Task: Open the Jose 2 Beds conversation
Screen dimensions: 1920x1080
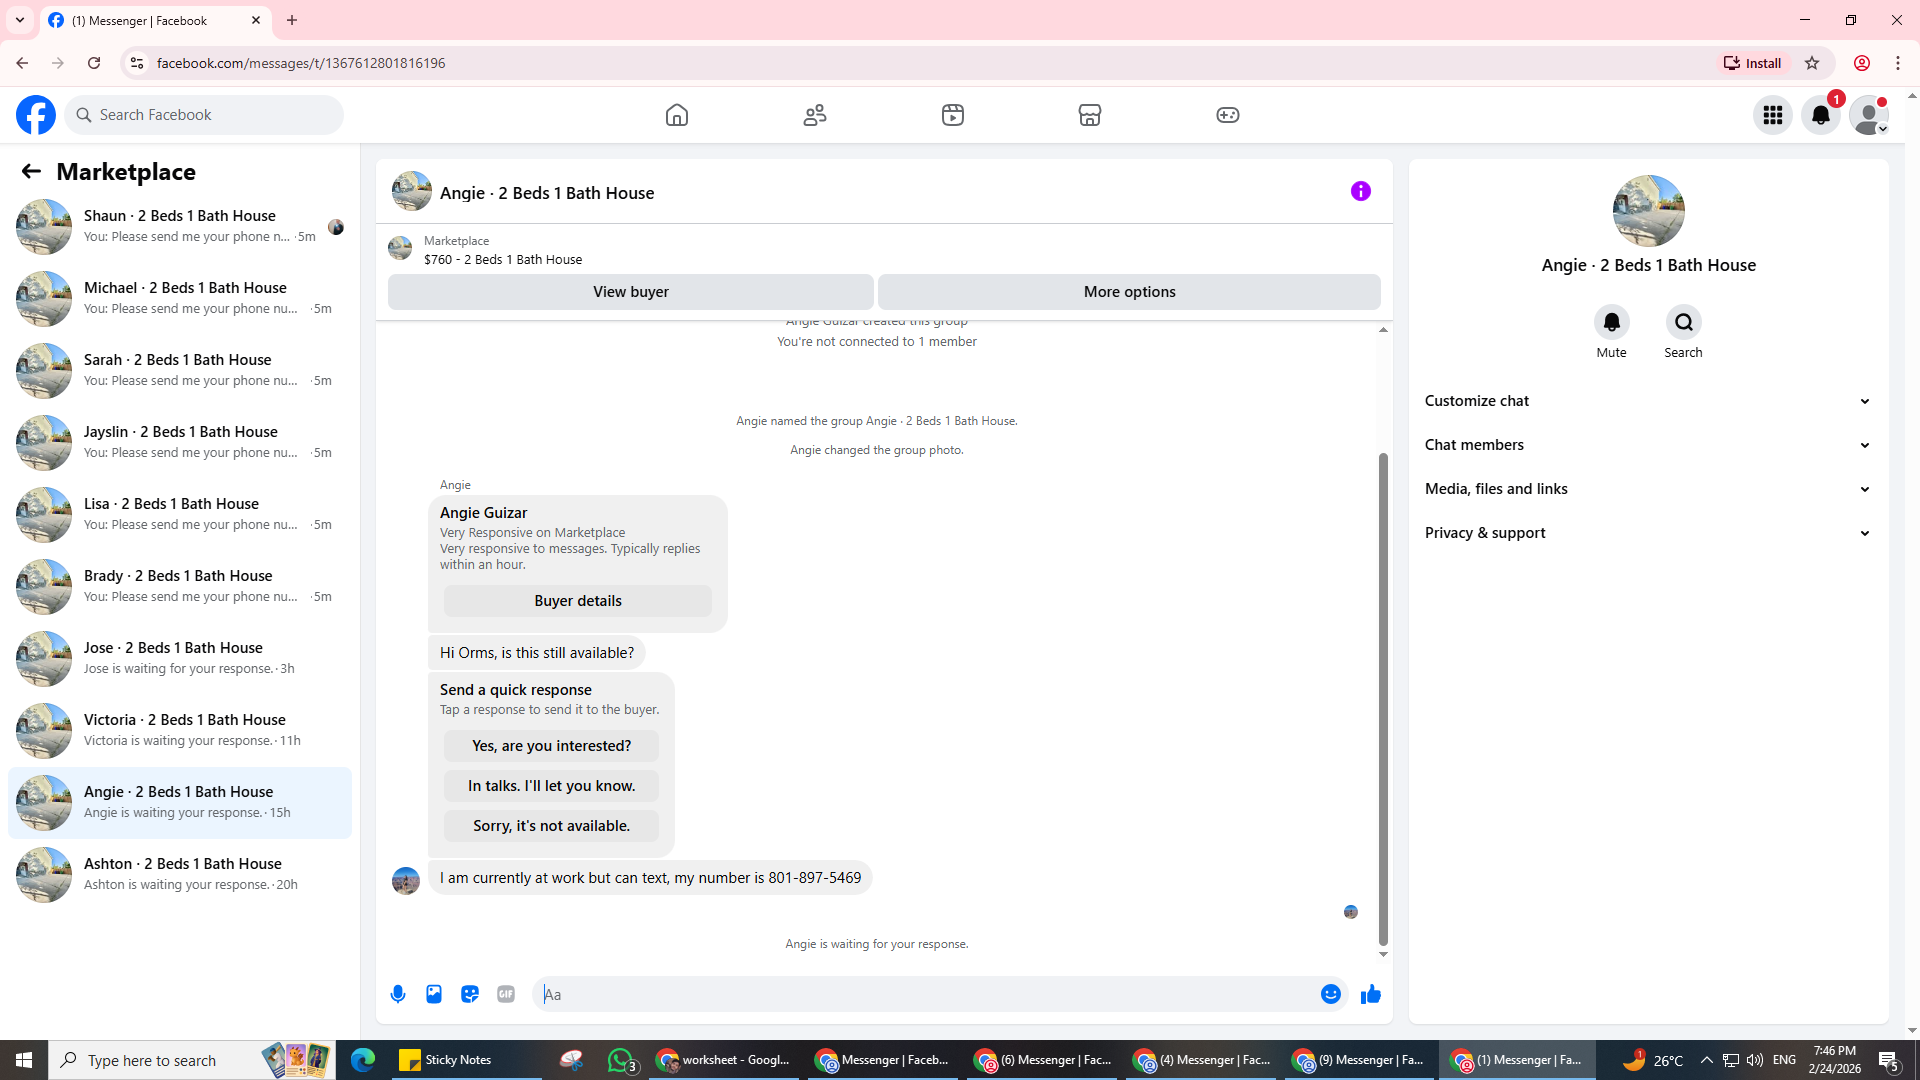Action: pyautogui.click(x=180, y=658)
